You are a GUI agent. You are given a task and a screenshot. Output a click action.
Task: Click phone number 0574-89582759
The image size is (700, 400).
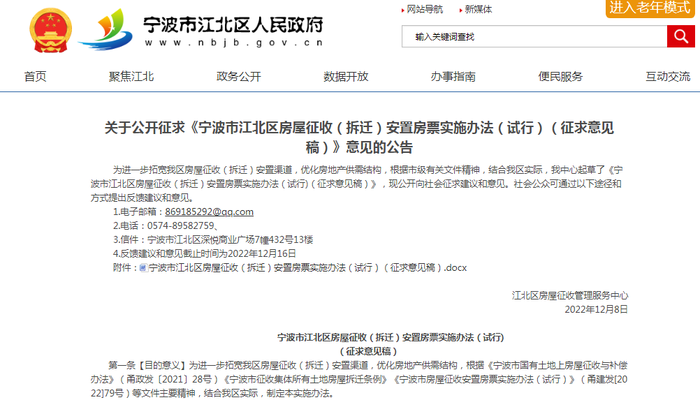(181, 226)
